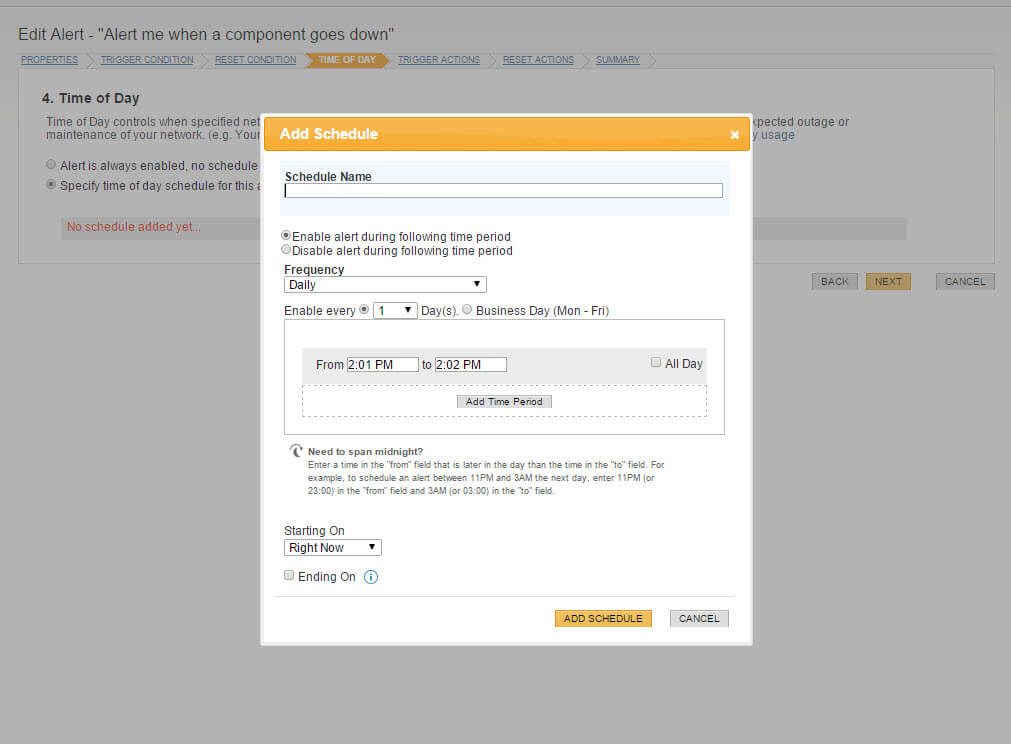Jump to the TRIGGER ACTIONS step
The image size is (1011, 744).
point(438,60)
